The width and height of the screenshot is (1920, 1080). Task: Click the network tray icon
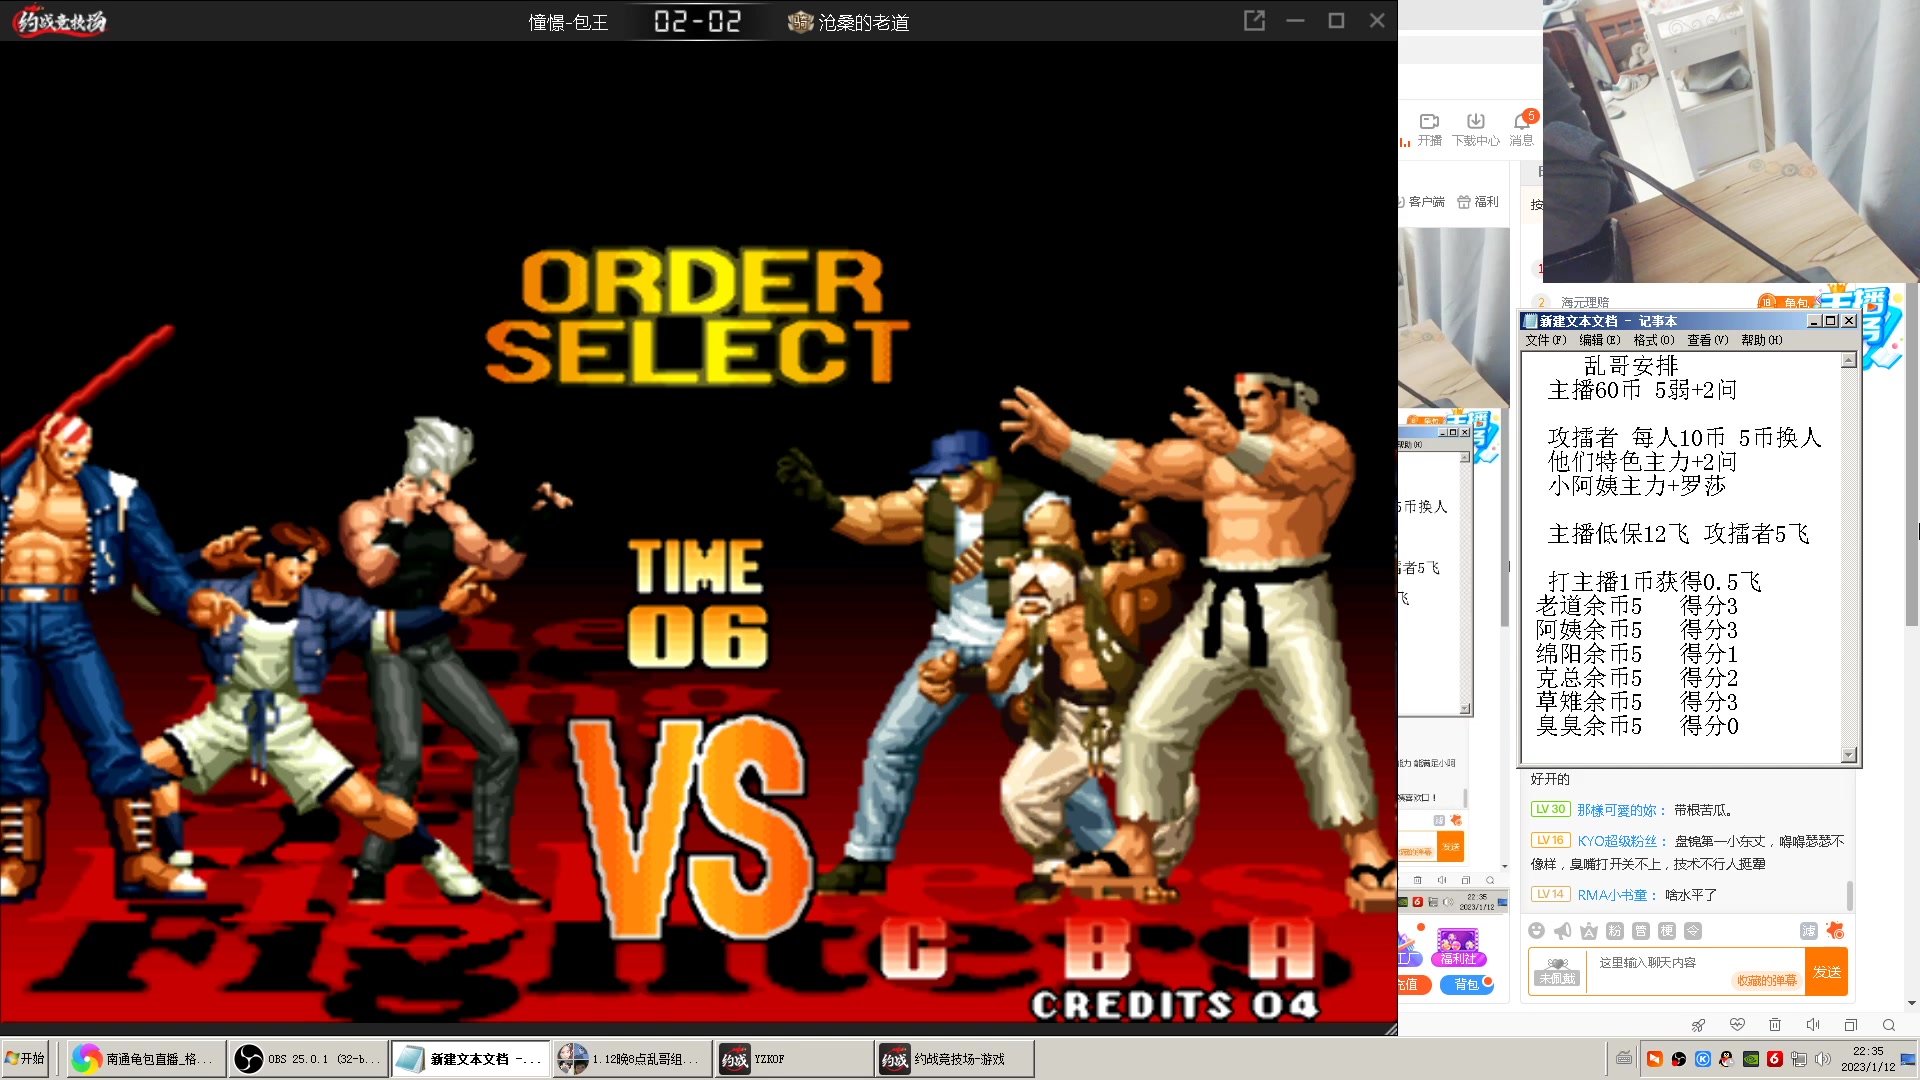[1799, 1059]
